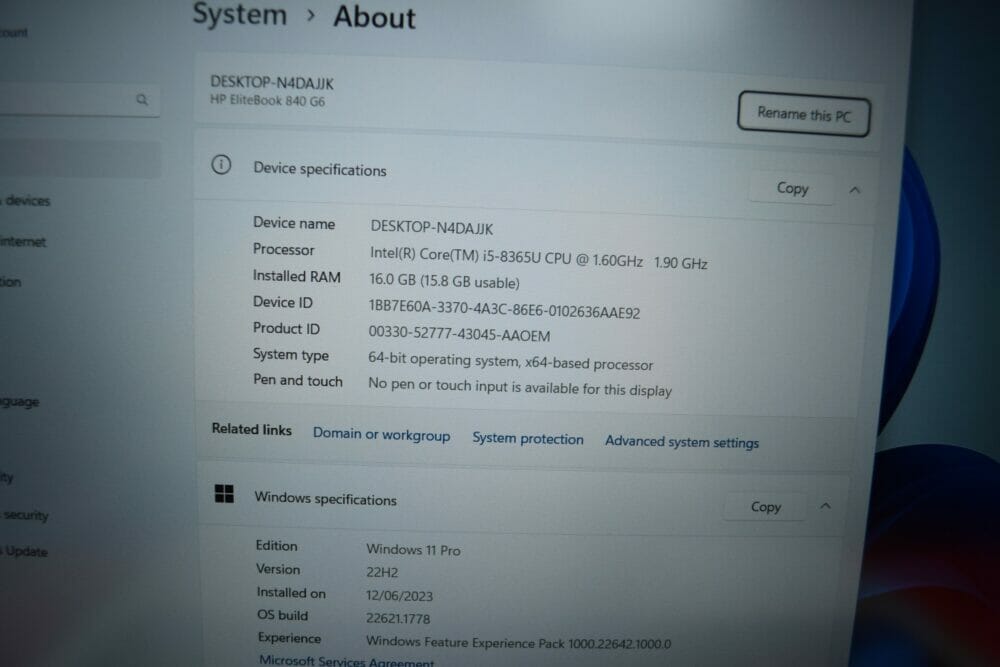This screenshot has height=667, width=1000.
Task: Click the Windows logo beside Windows specifications
Action: 224,494
